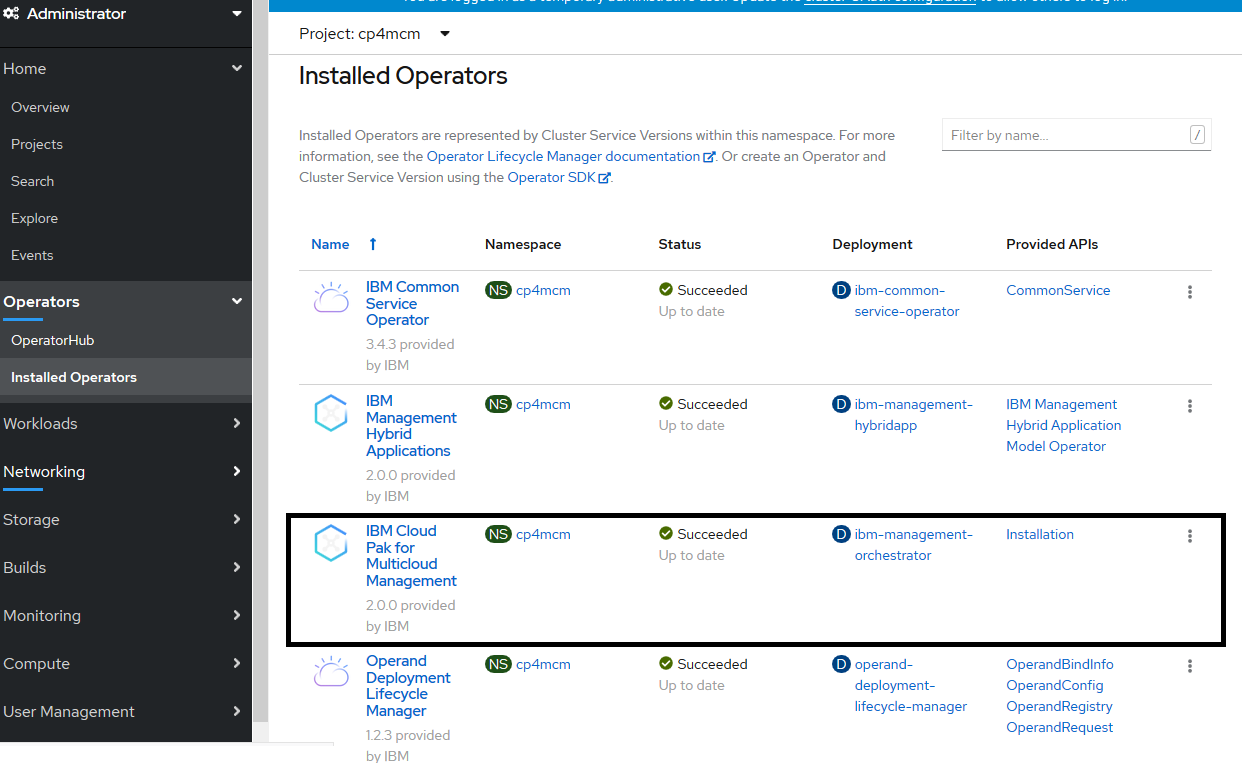
Task: Click the IBM Management Hybrid Applications hexagon icon
Action: click(331, 411)
